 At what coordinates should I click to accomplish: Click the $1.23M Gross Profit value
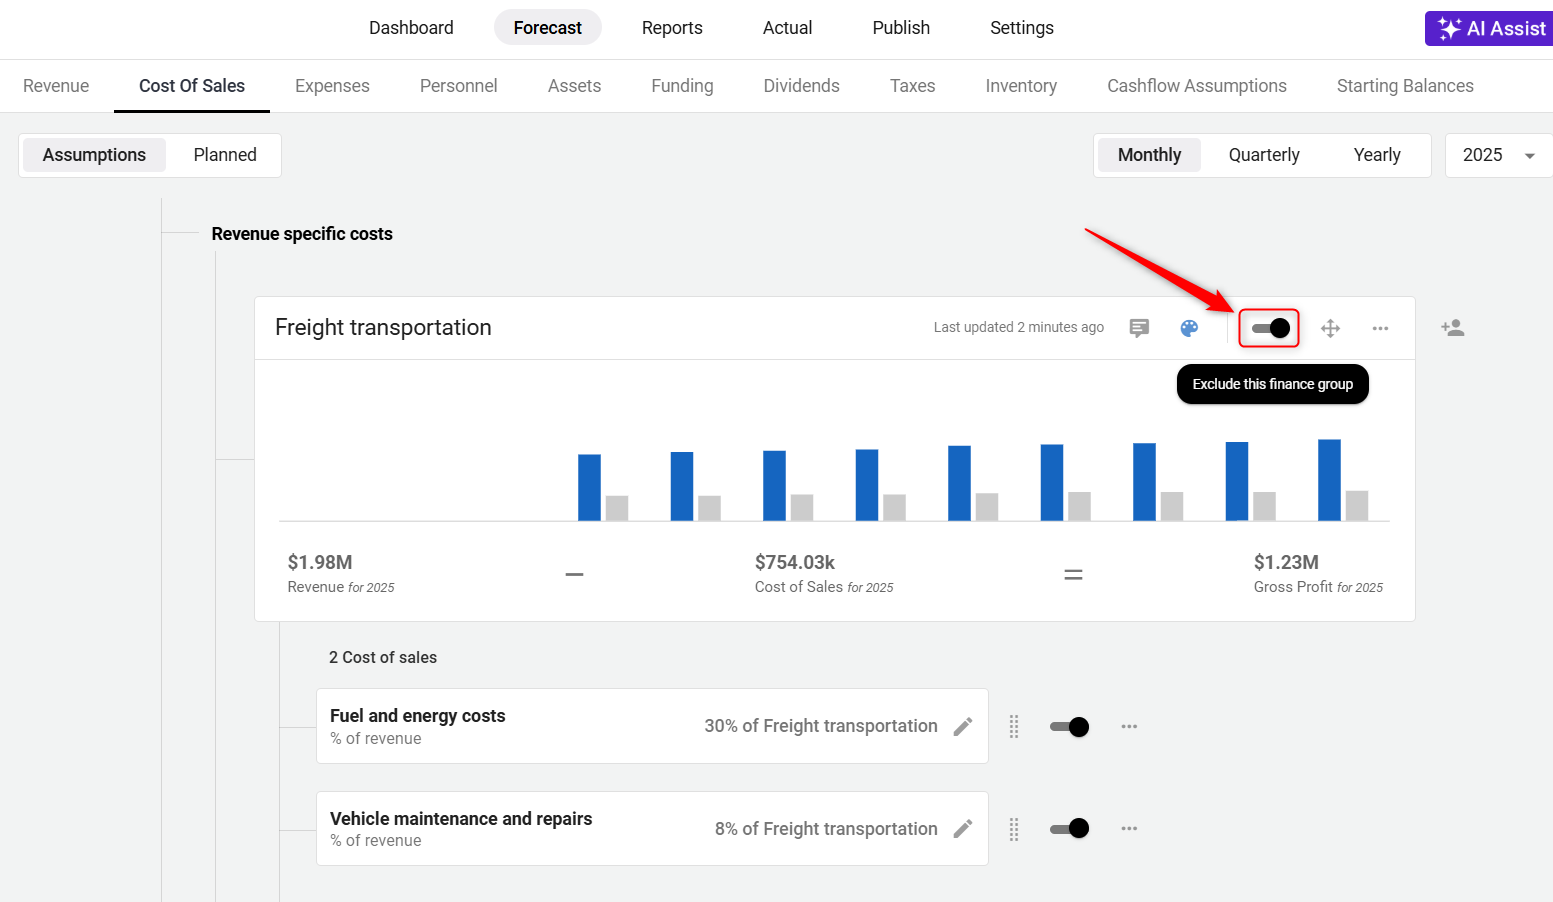pos(1286,562)
